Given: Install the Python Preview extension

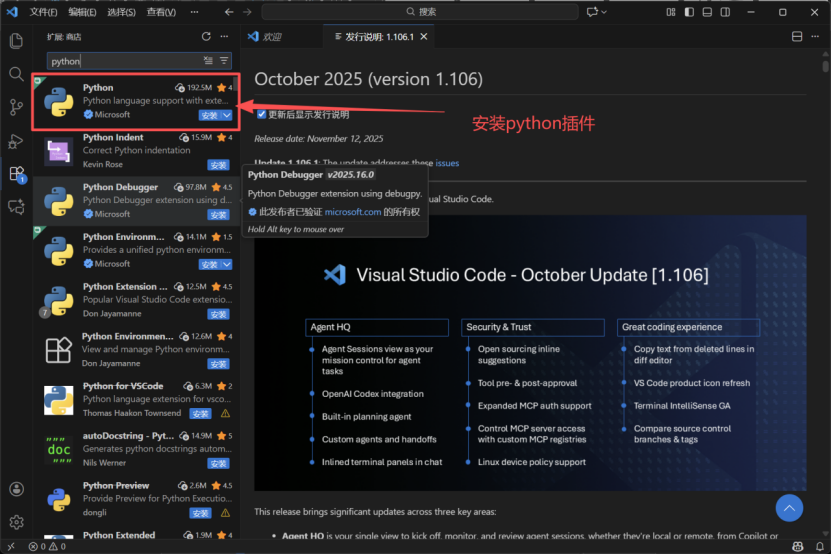Looking at the screenshot, I should 200,513.
